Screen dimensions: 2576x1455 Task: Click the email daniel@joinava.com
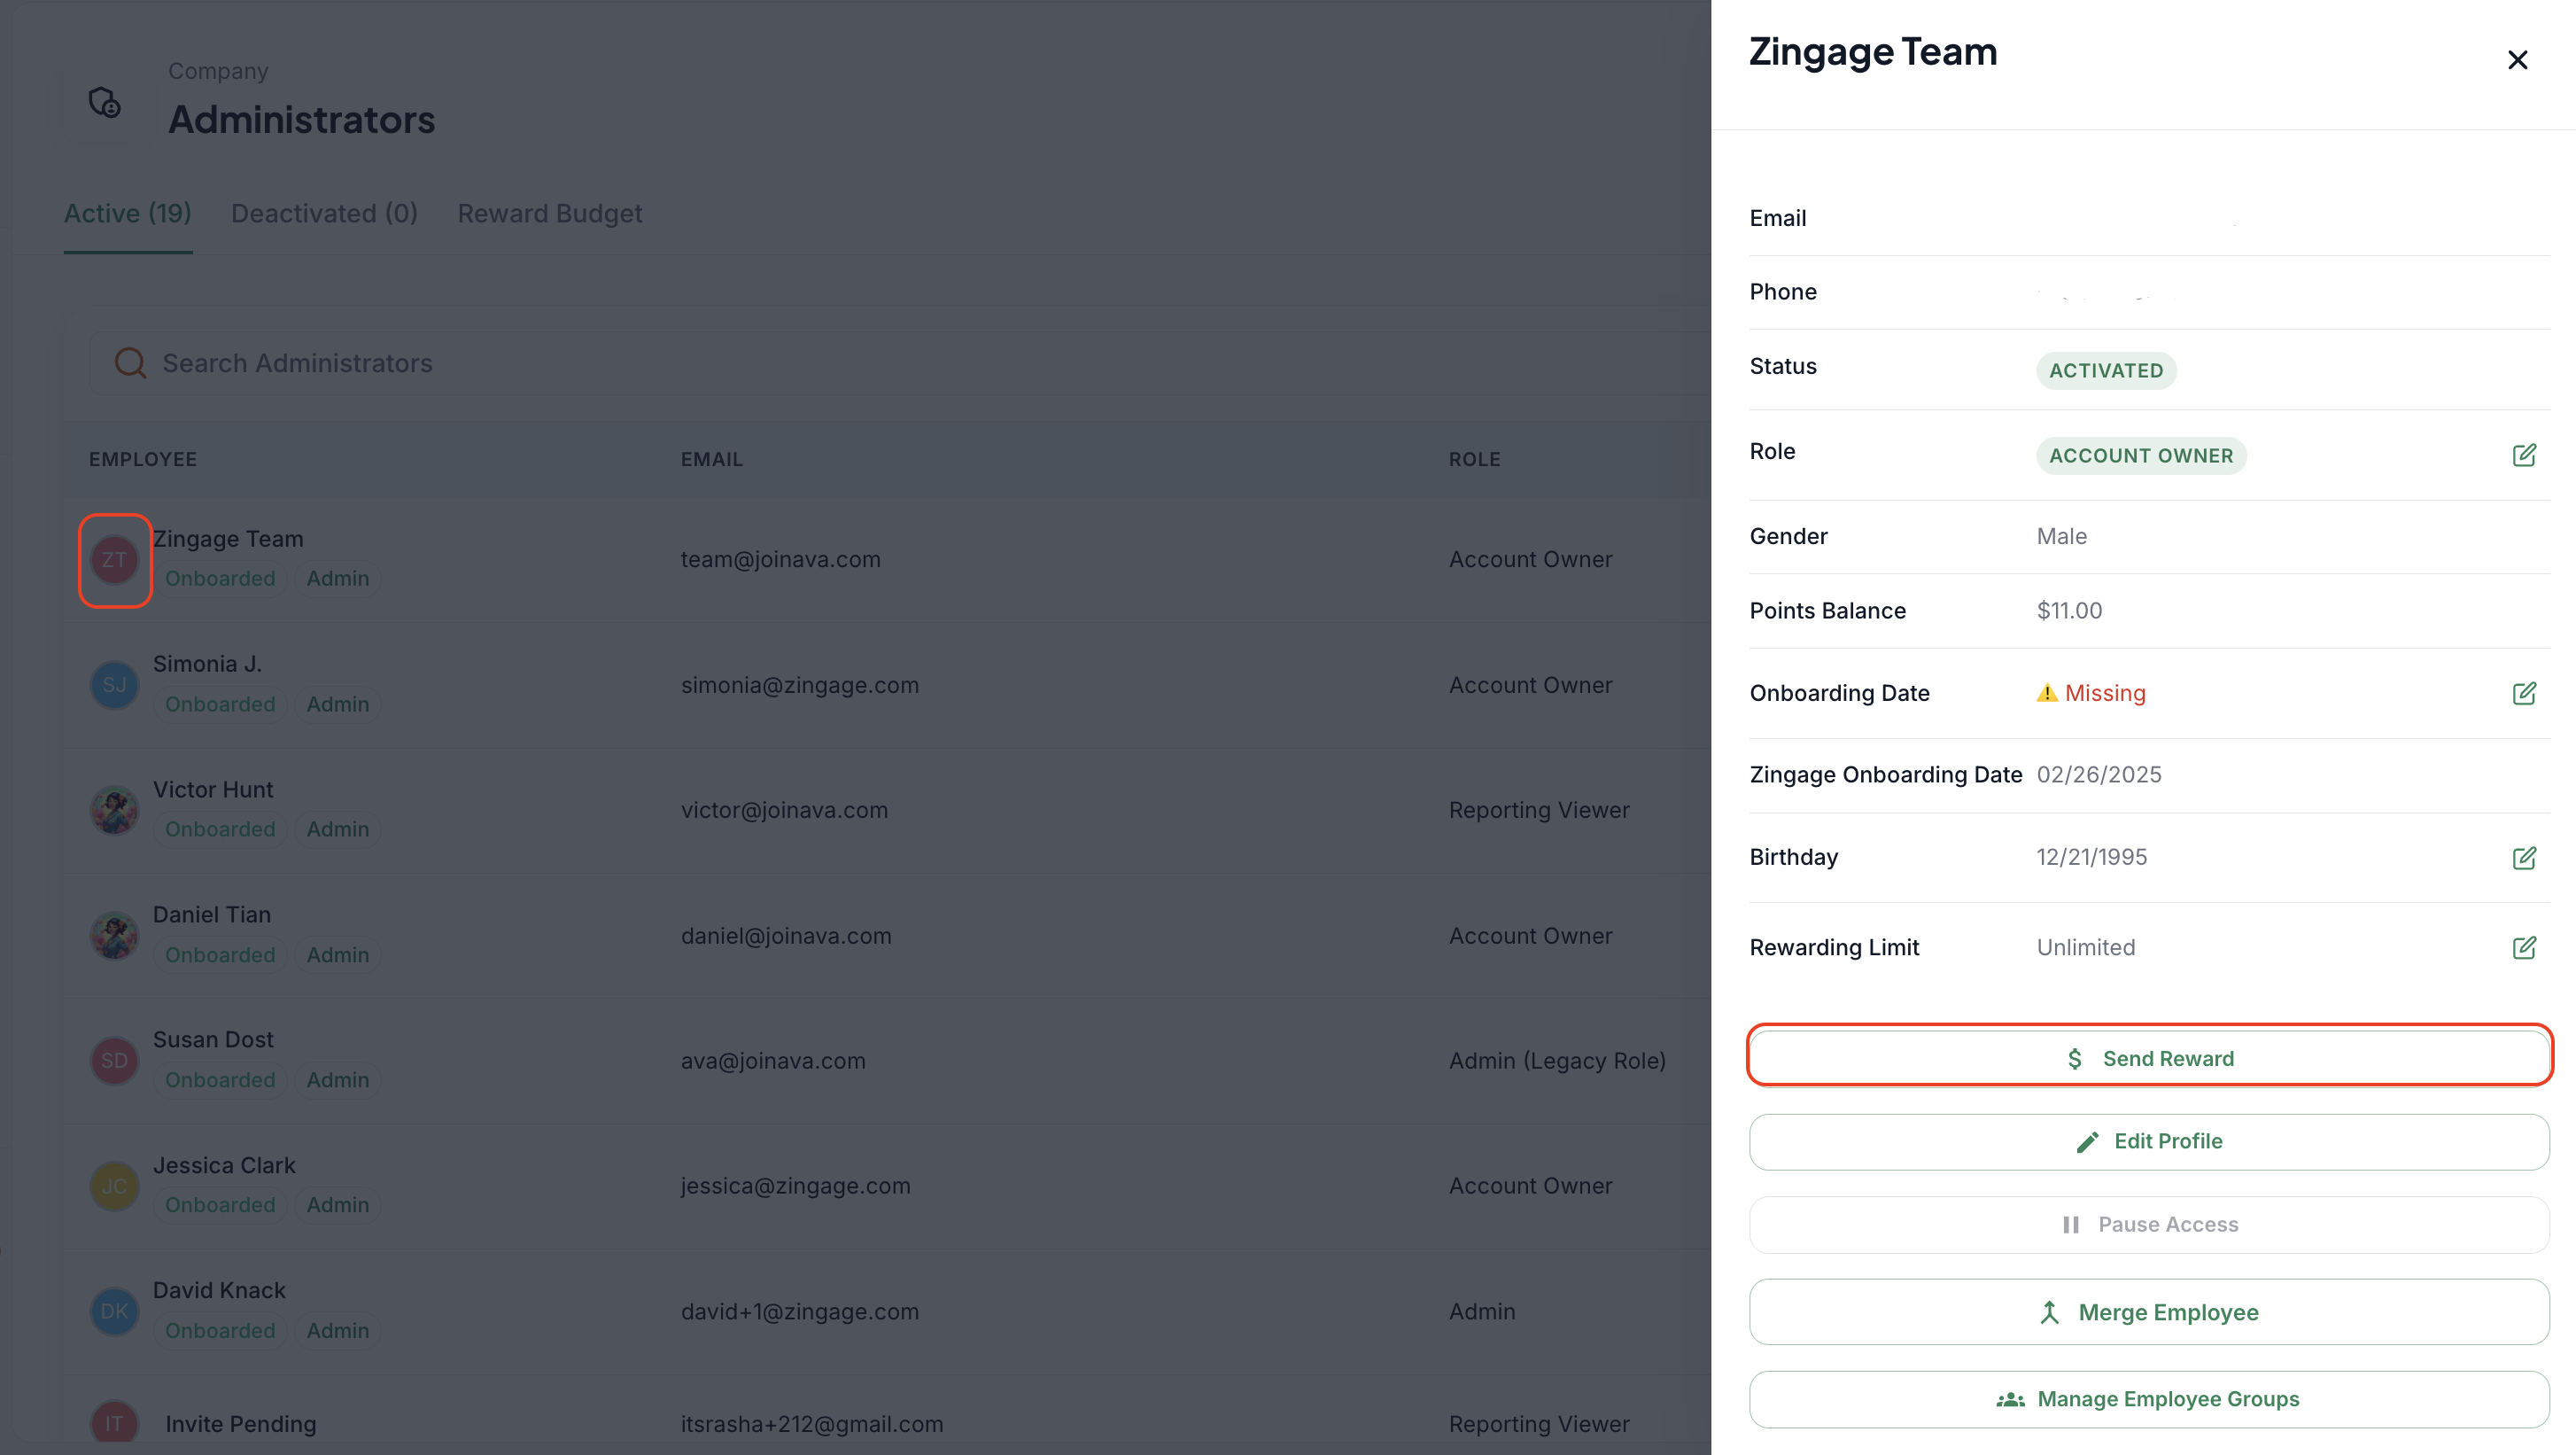point(786,936)
